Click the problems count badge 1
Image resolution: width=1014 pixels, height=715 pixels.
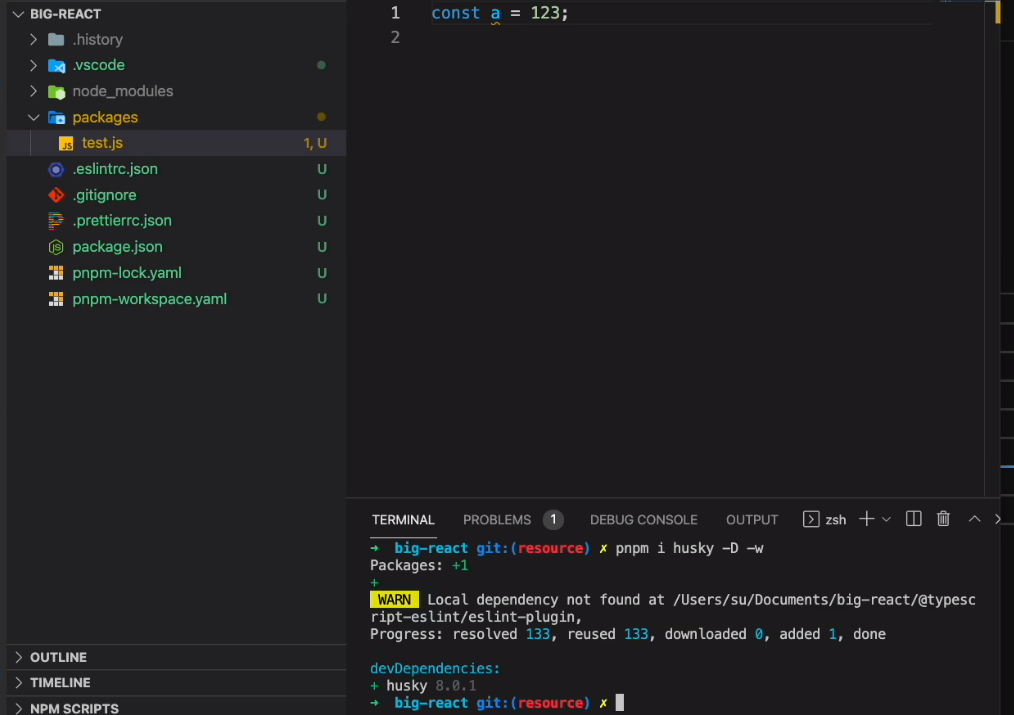[553, 520]
